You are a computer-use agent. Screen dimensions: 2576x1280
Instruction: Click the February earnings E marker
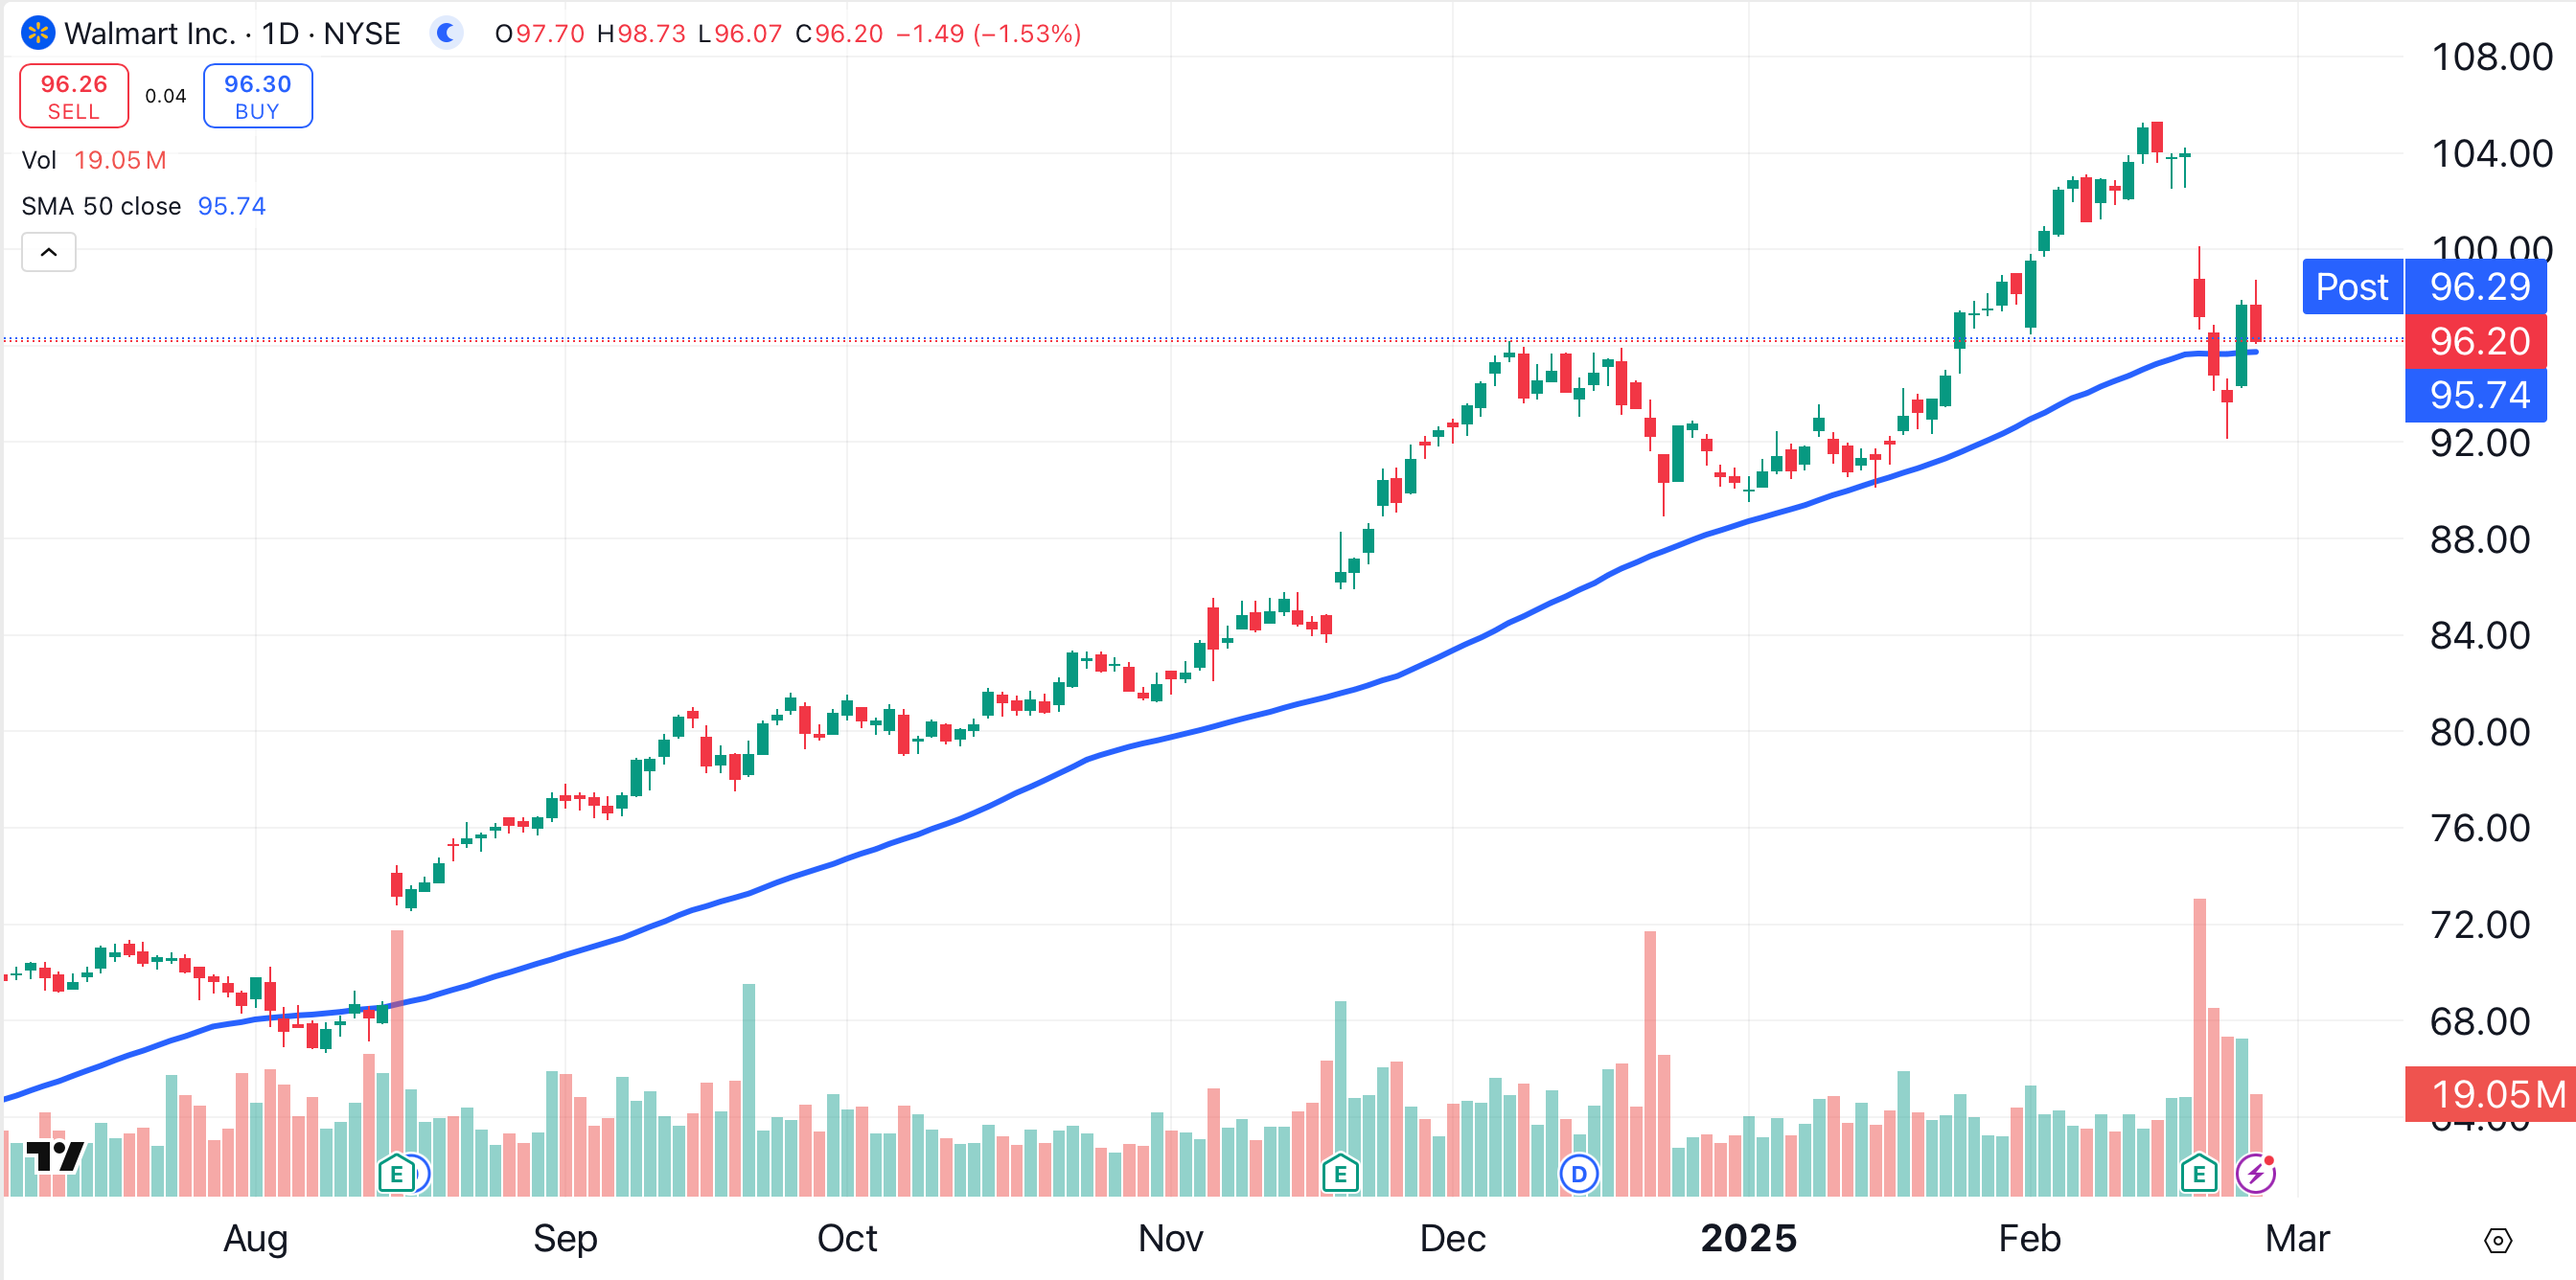click(x=2198, y=1174)
